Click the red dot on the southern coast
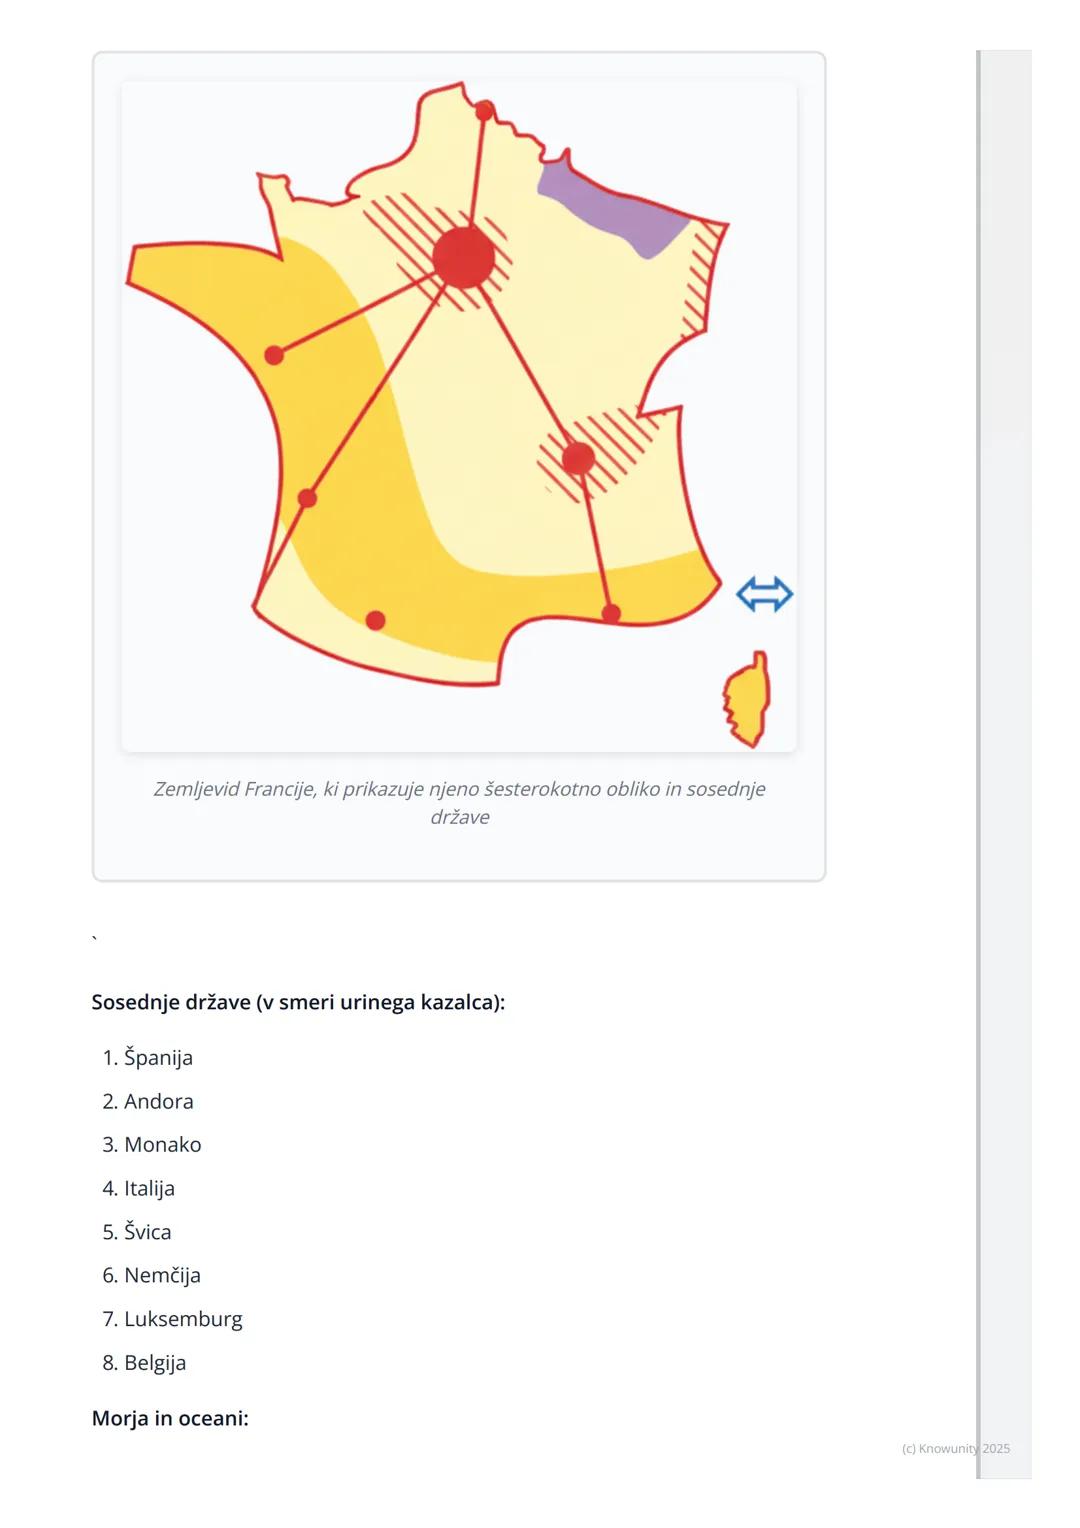 click(x=611, y=613)
